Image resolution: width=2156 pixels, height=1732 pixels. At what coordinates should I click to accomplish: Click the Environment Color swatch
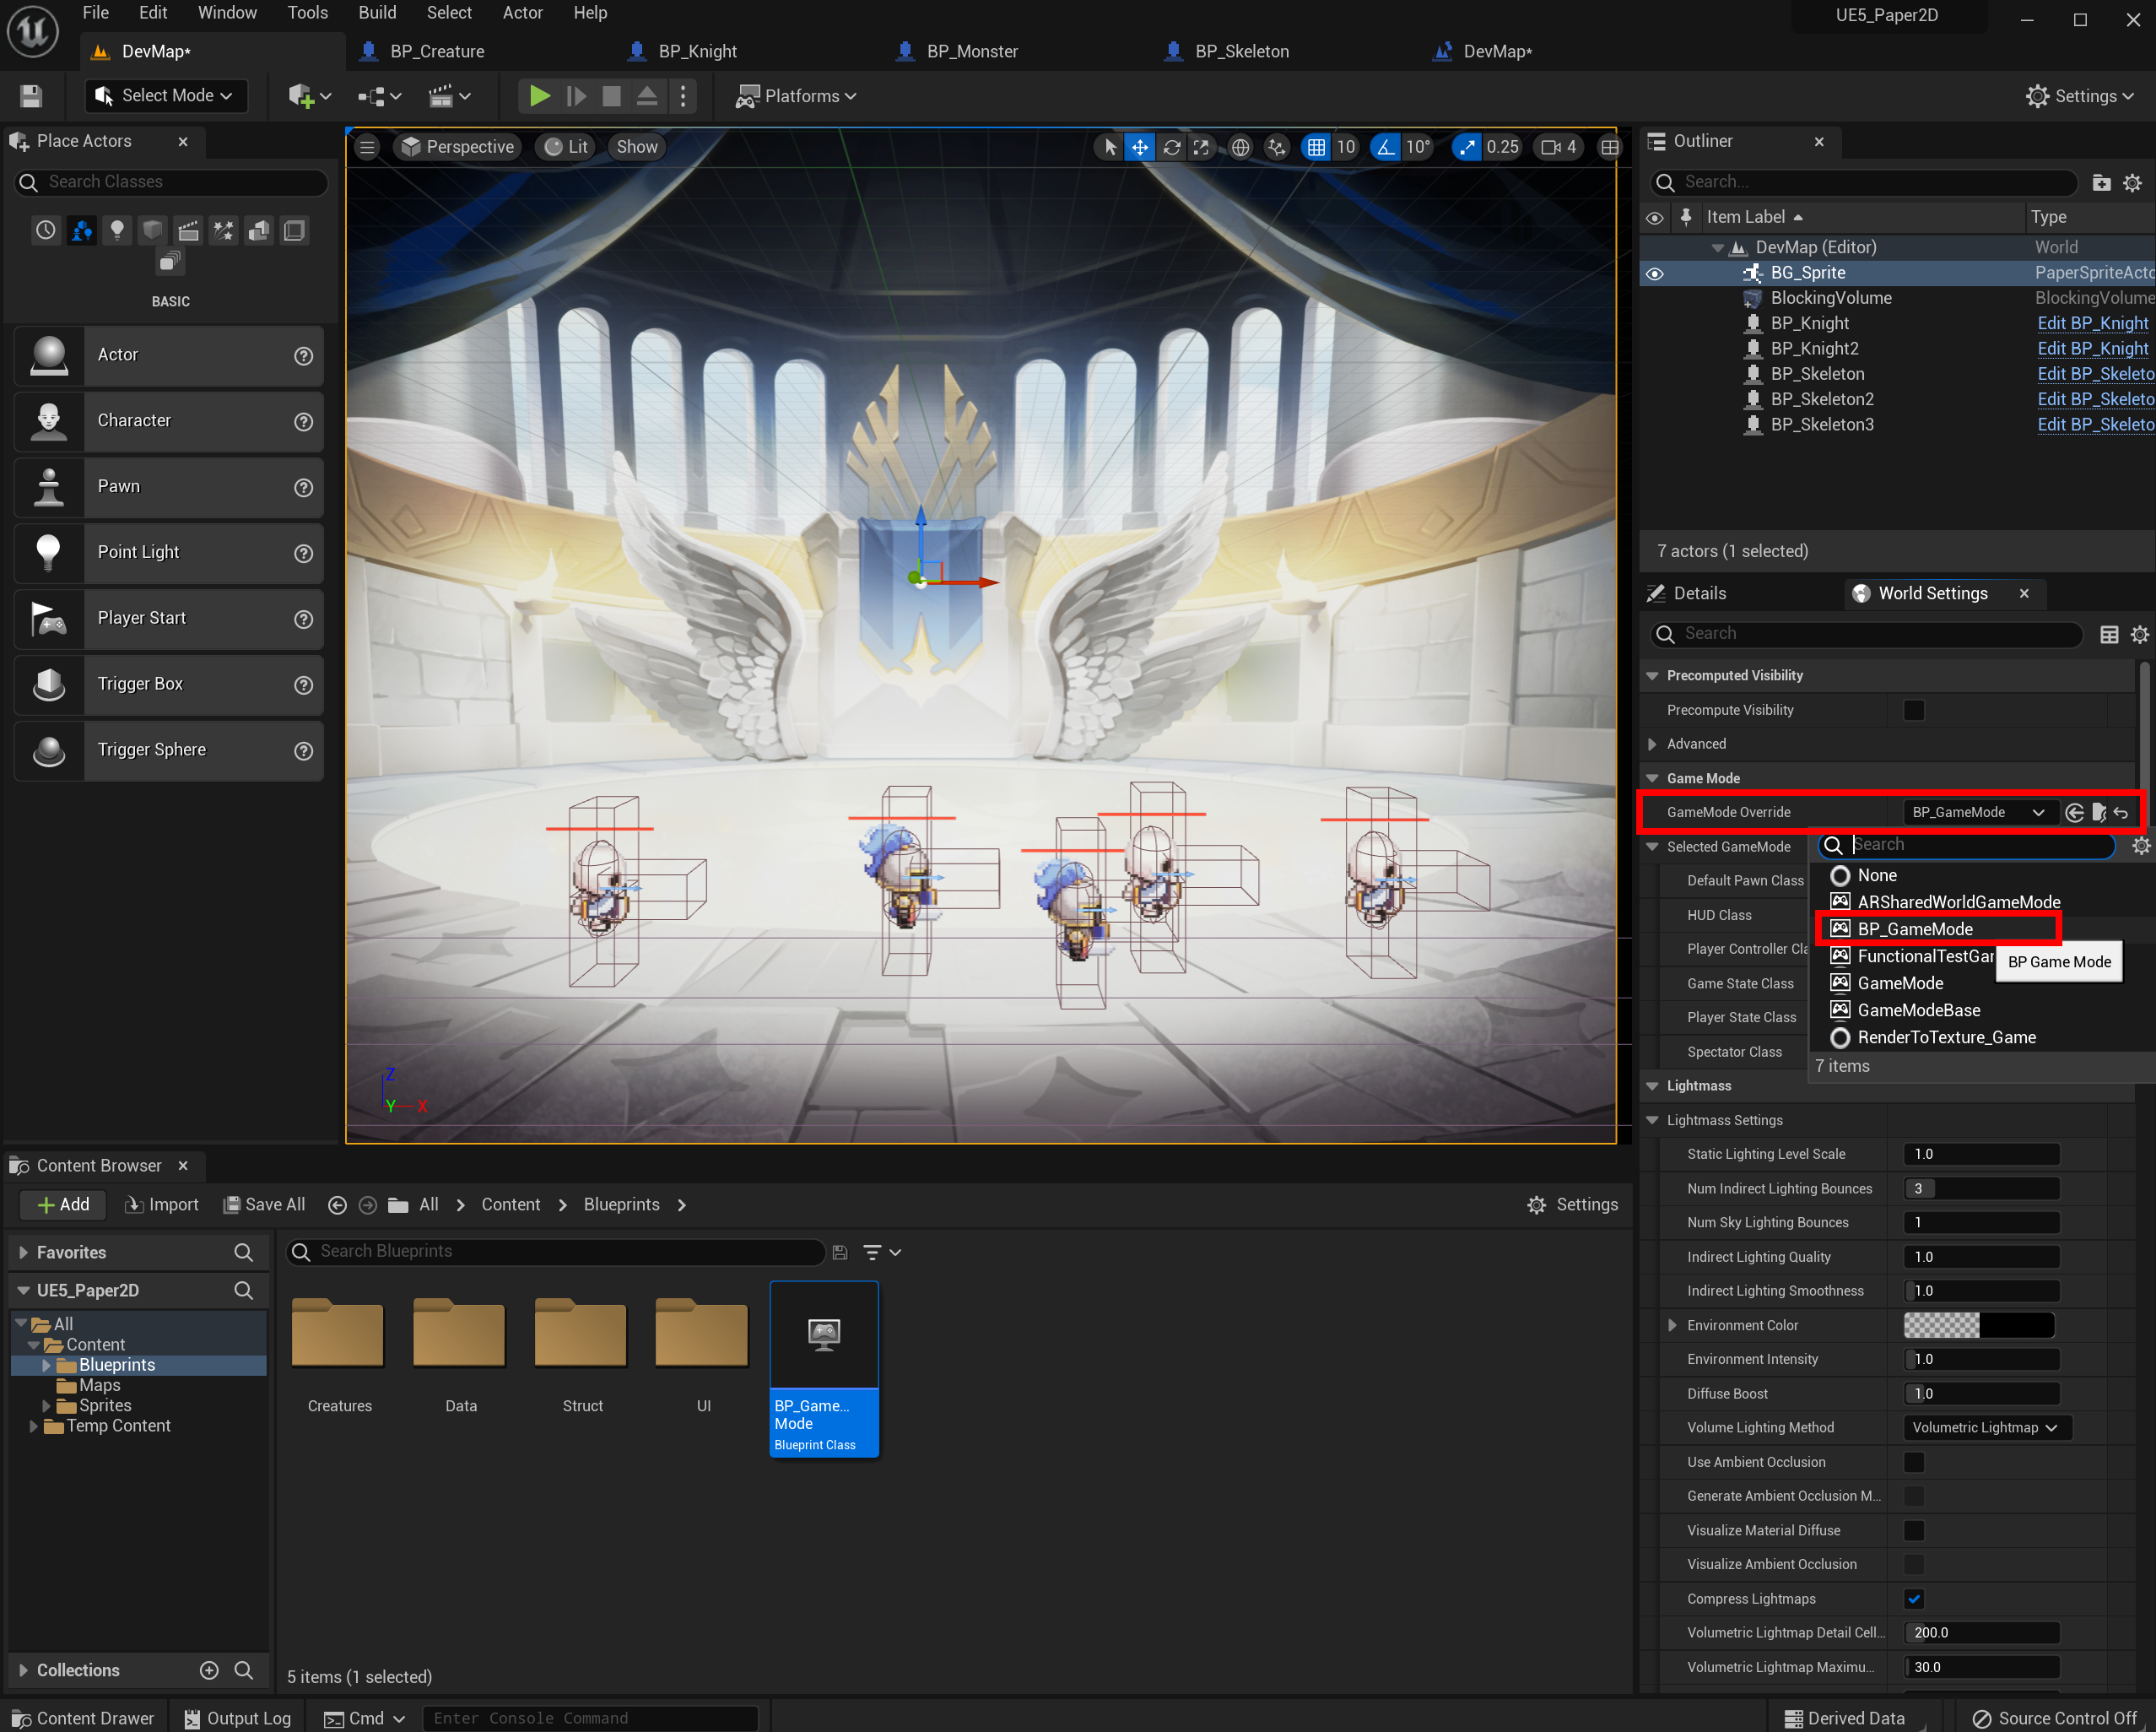coord(1979,1325)
